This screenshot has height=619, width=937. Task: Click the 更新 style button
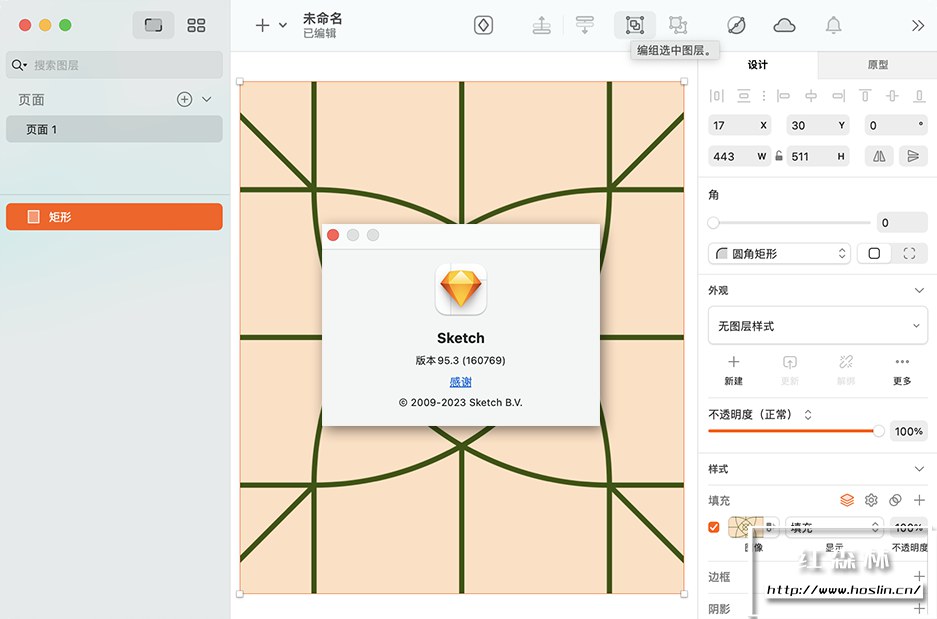click(x=789, y=370)
